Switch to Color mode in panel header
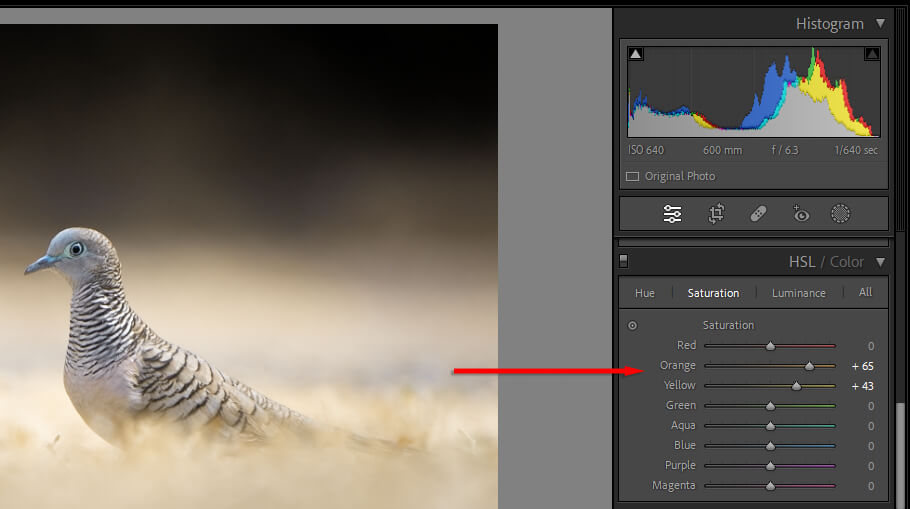Viewport: 910px width, 509px height. click(x=846, y=262)
